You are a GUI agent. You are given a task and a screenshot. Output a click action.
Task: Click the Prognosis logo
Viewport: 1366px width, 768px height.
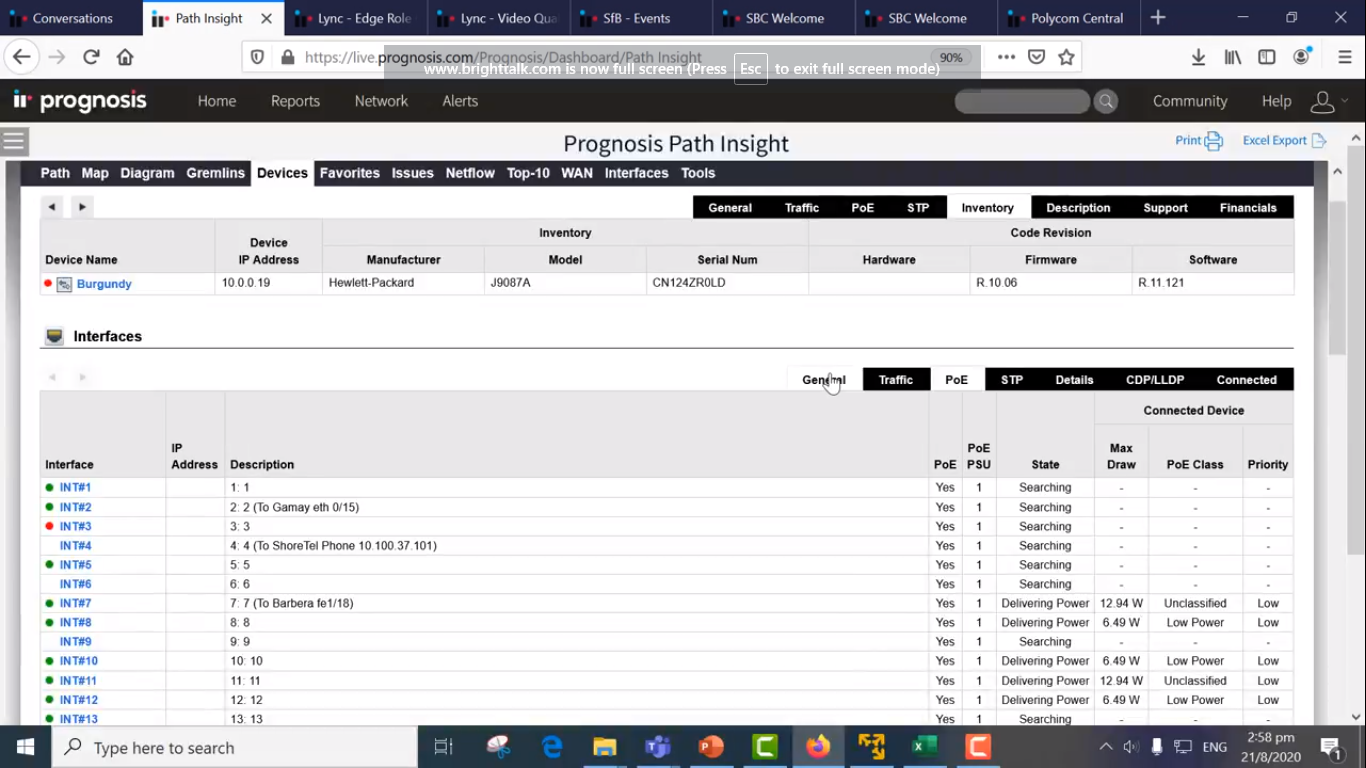click(80, 101)
